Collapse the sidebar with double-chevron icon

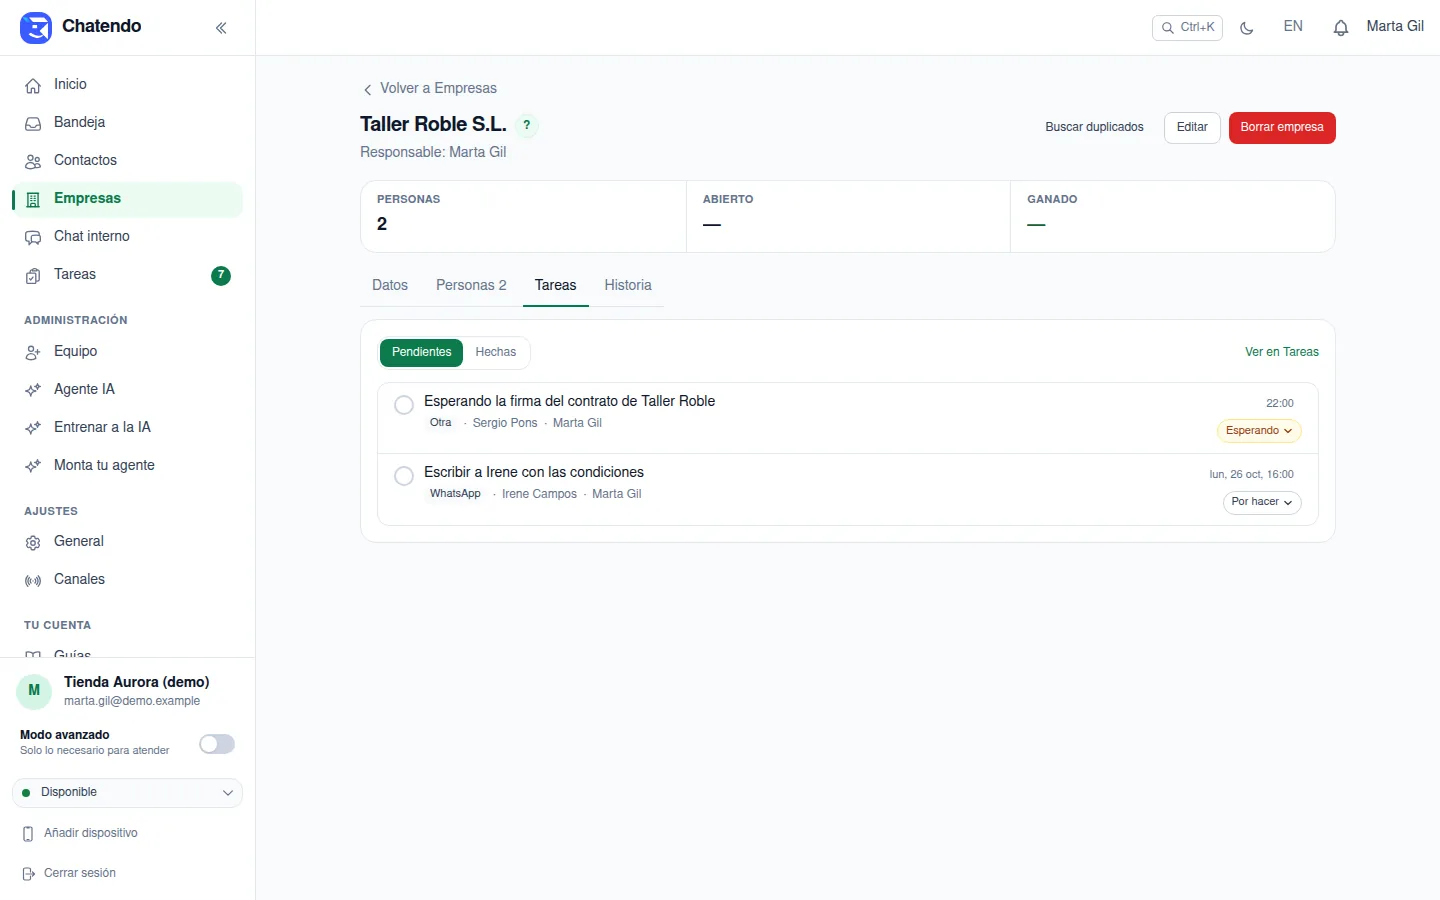[x=221, y=28]
